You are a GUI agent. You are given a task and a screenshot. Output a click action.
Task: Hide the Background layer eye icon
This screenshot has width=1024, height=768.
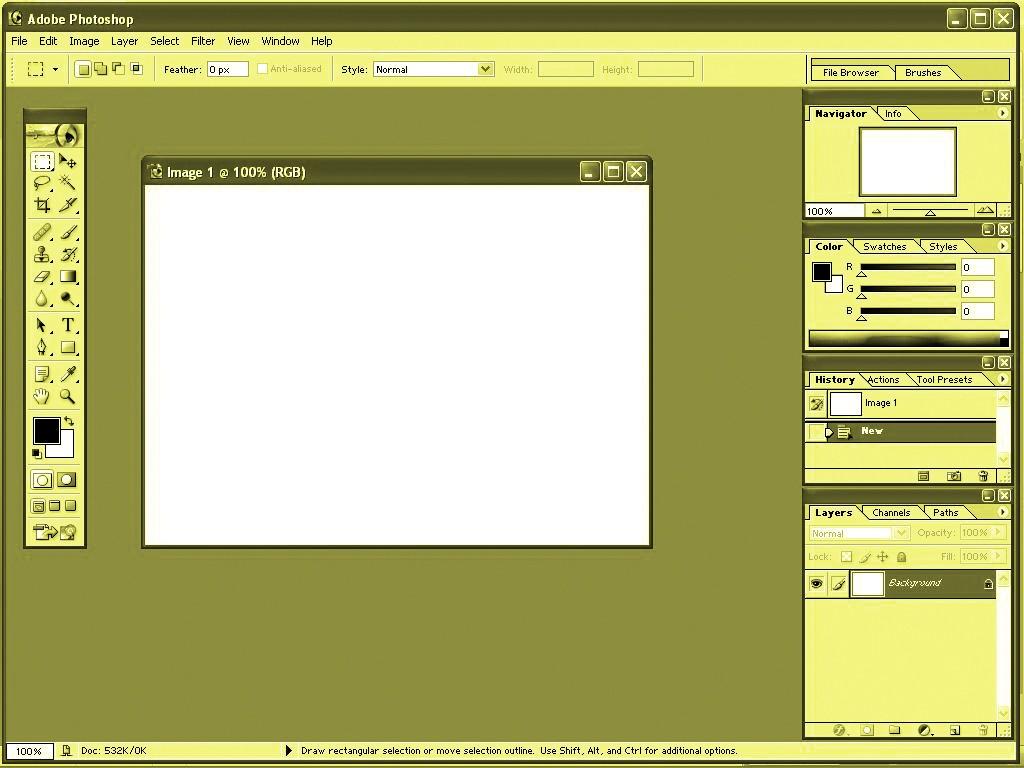pos(816,583)
